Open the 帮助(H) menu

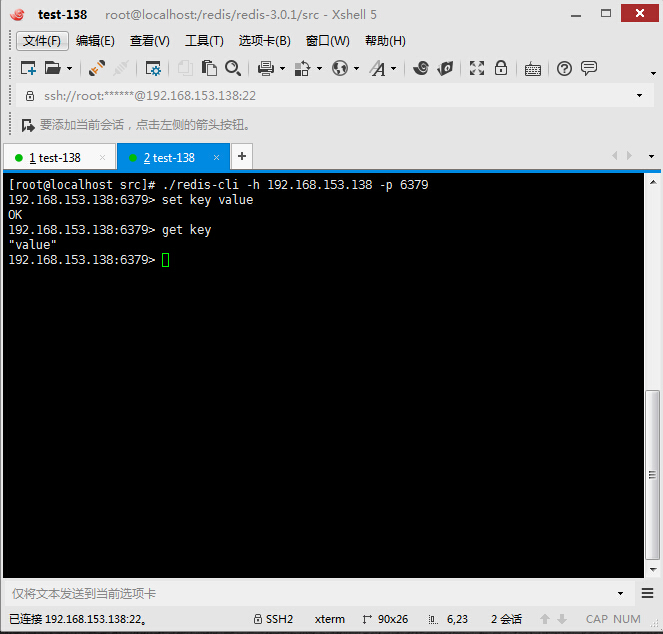point(385,41)
